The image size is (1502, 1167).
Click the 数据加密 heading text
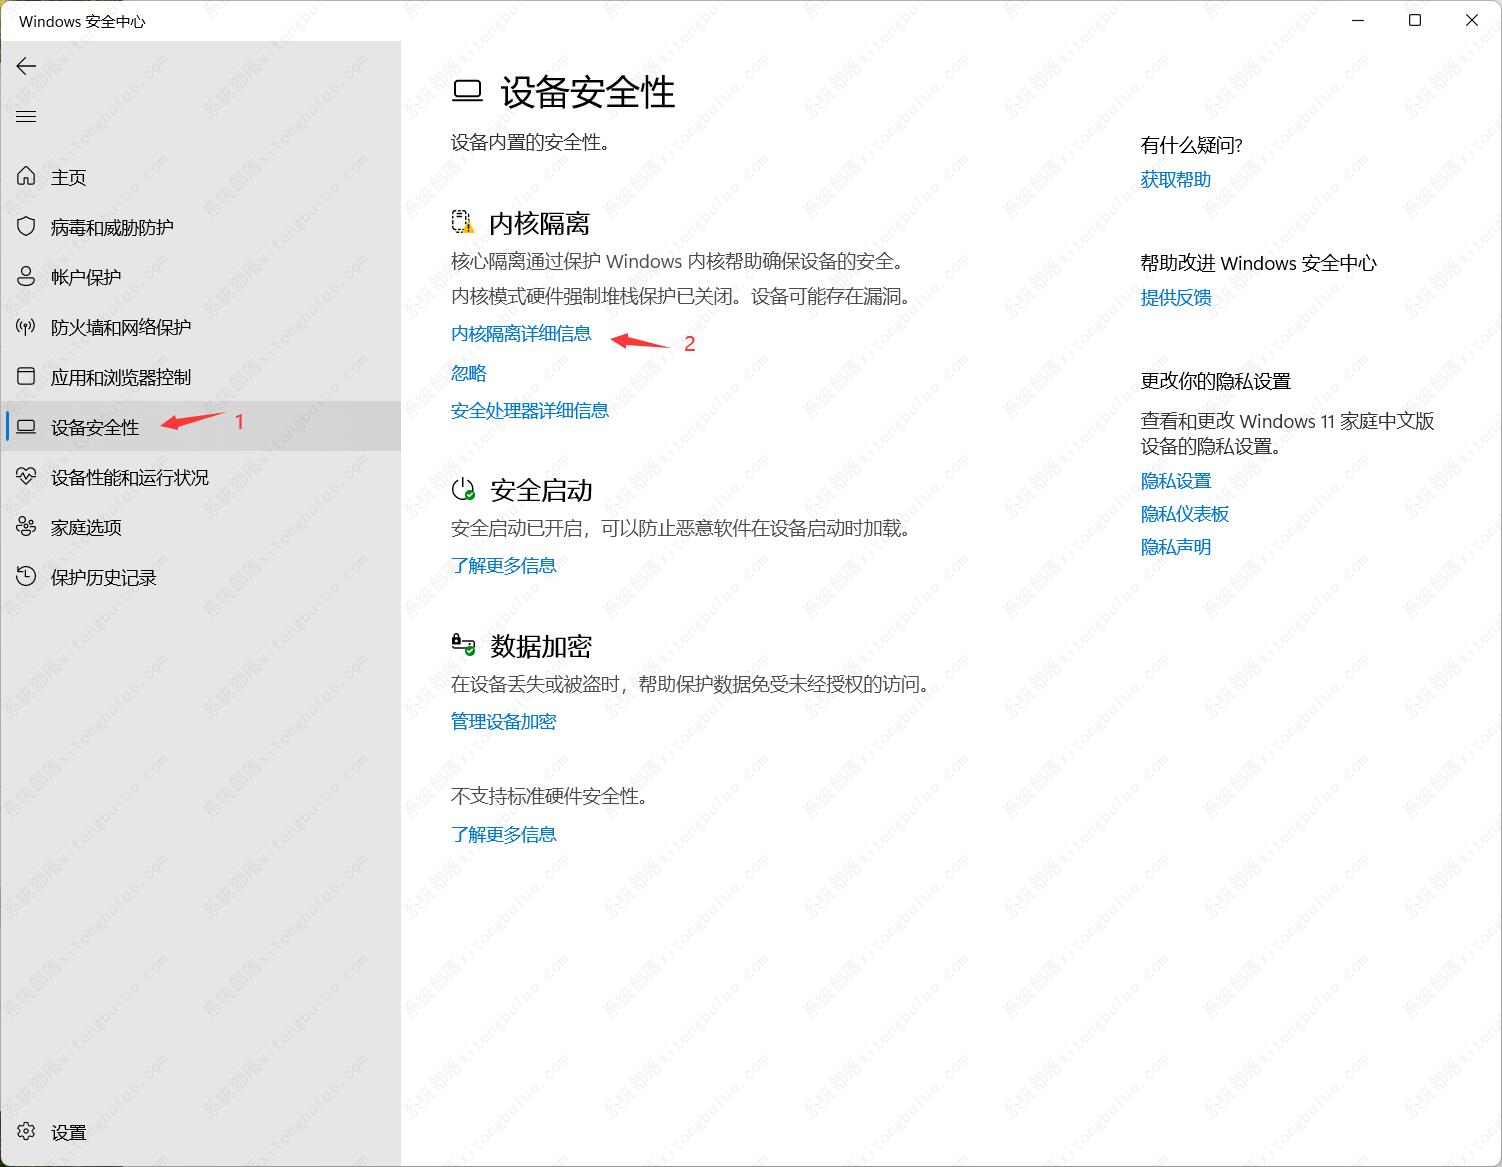tap(541, 646)
